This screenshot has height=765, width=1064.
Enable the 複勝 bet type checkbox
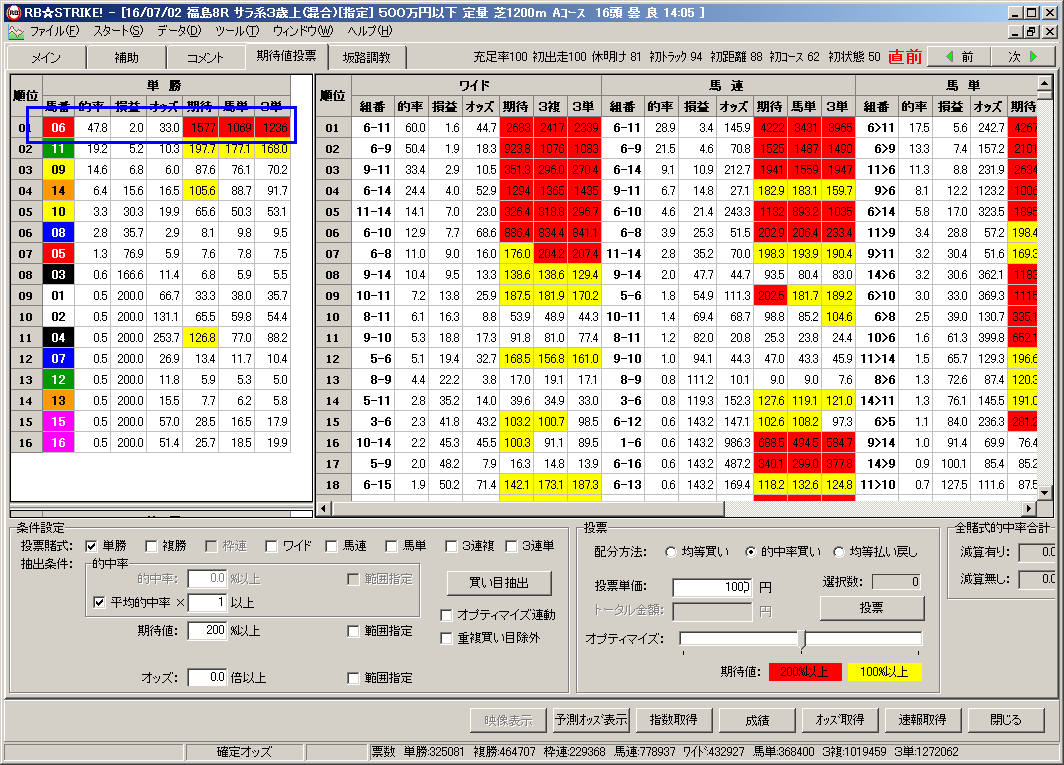tap(151, 546)
